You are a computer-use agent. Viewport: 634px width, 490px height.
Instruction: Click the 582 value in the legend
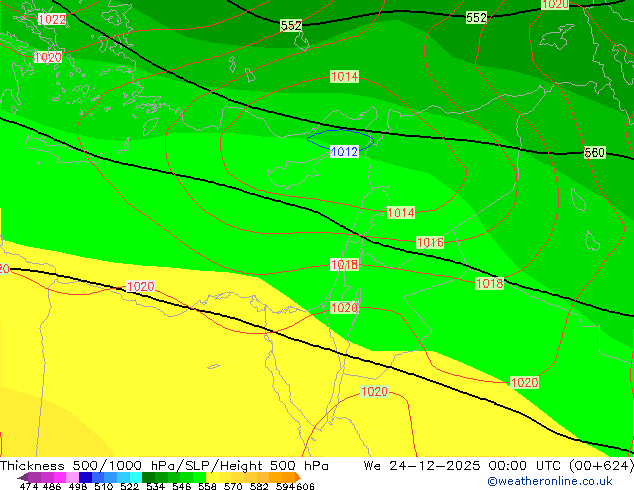pos(259,486)
